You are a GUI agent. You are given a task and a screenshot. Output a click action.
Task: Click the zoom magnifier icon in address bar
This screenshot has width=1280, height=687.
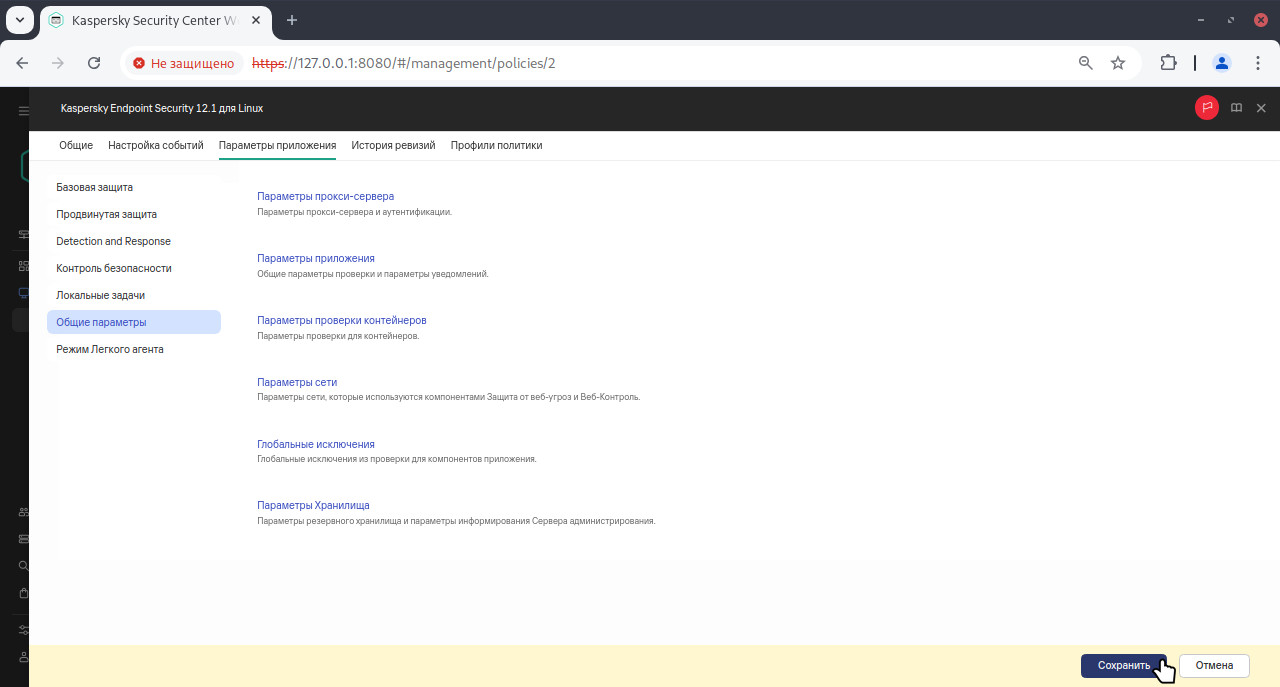click(1086, 63)
